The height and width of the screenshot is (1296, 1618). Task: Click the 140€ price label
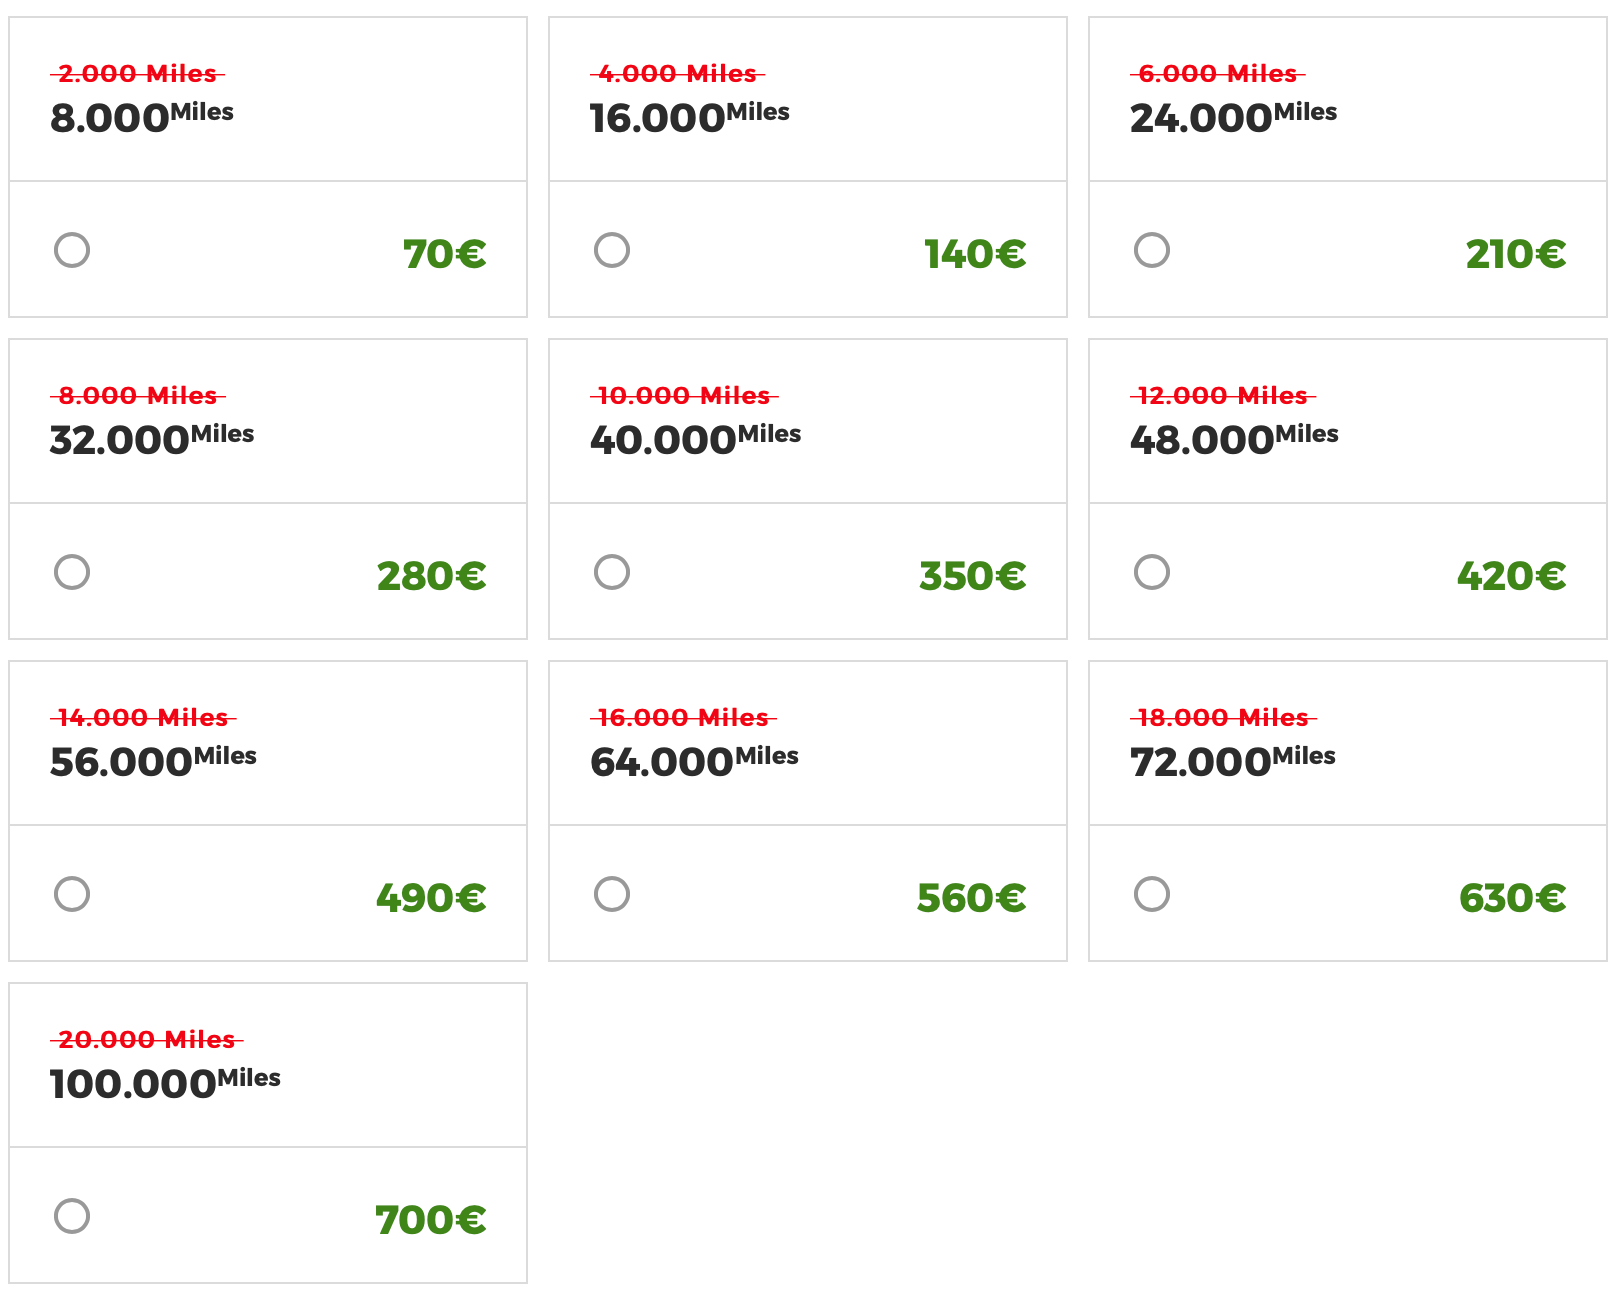(975, 254)
